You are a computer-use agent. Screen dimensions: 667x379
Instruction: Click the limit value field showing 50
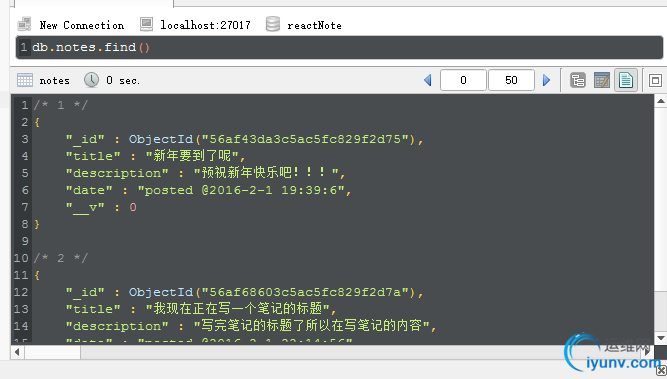511,80
